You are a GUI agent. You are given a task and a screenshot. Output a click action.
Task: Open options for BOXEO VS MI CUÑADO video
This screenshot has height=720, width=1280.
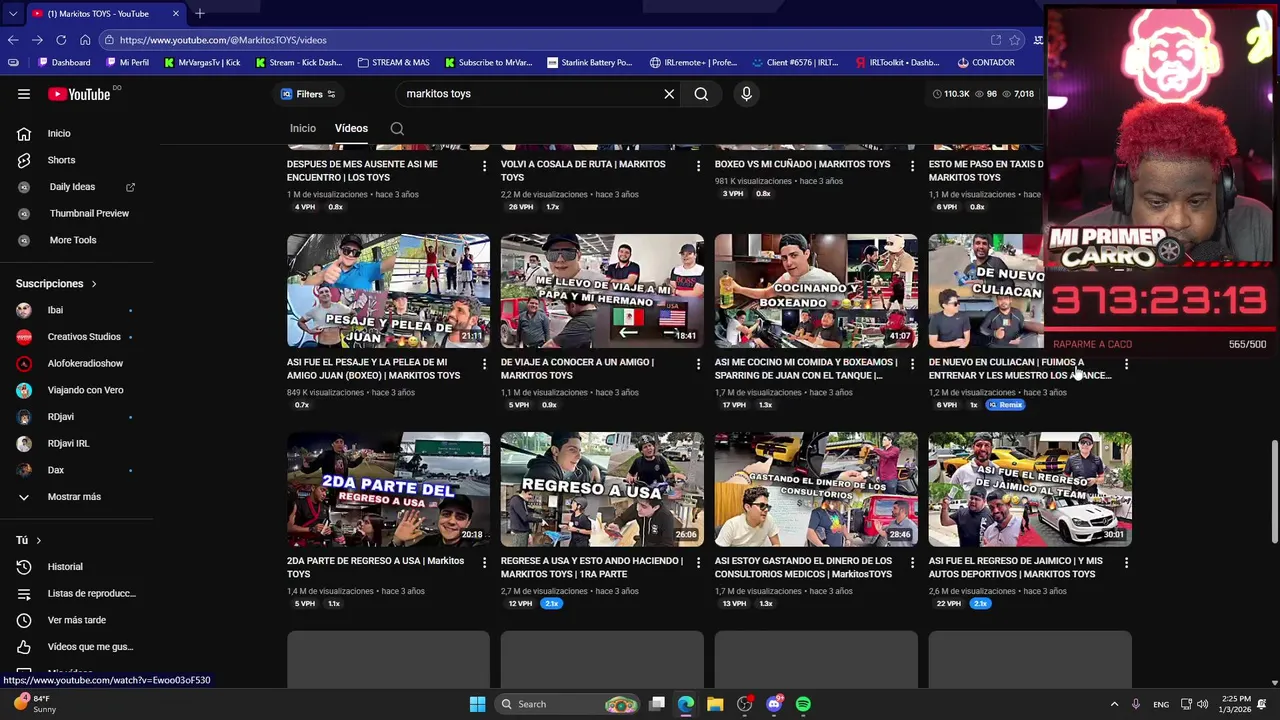912,165
